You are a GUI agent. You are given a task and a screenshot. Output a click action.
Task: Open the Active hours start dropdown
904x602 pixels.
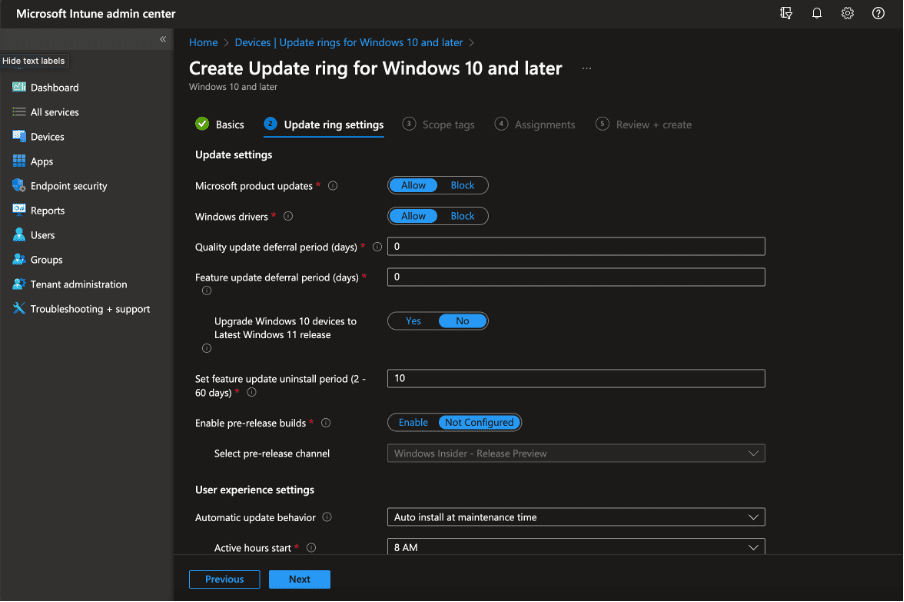click(x=576, y=547)
